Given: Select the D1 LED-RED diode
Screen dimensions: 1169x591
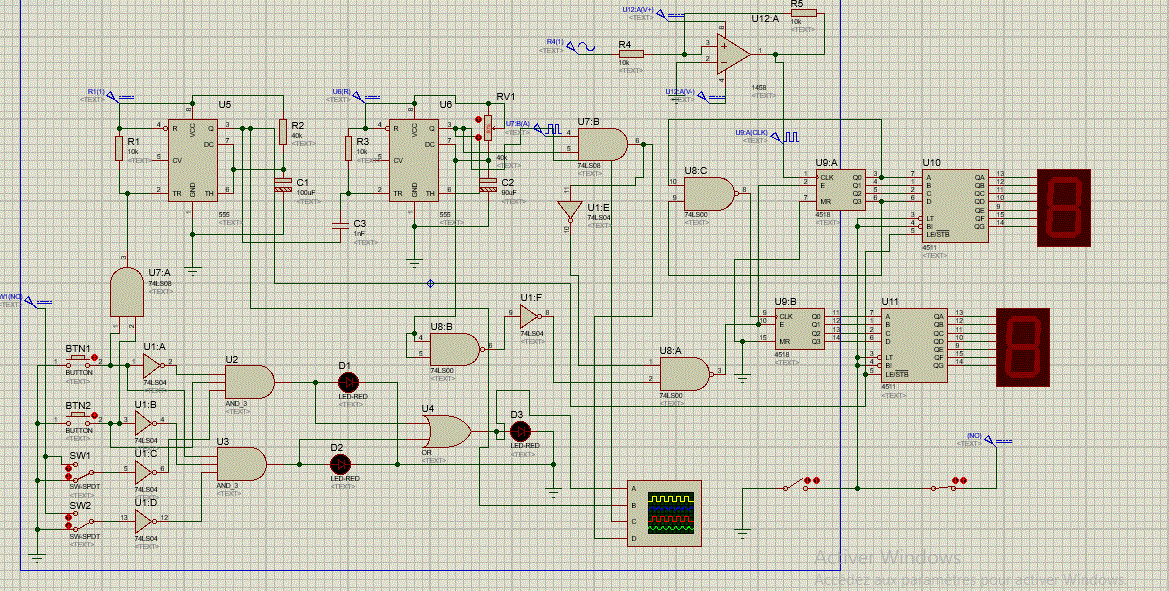Looking at the screenshot, I should coord(348,382).
